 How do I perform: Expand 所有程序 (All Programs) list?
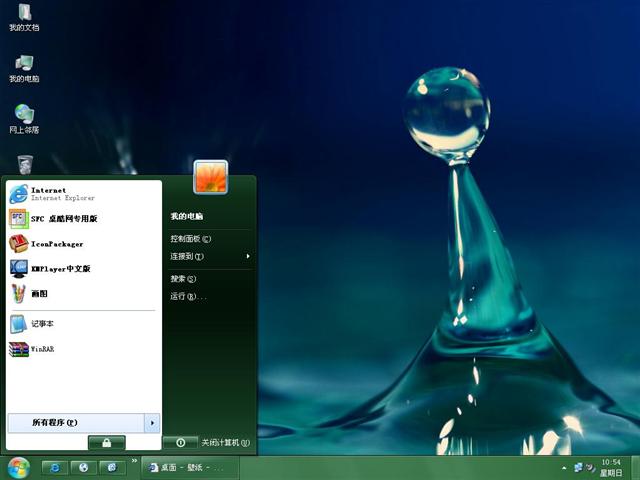pyautogui.click(x=75, y=422)
